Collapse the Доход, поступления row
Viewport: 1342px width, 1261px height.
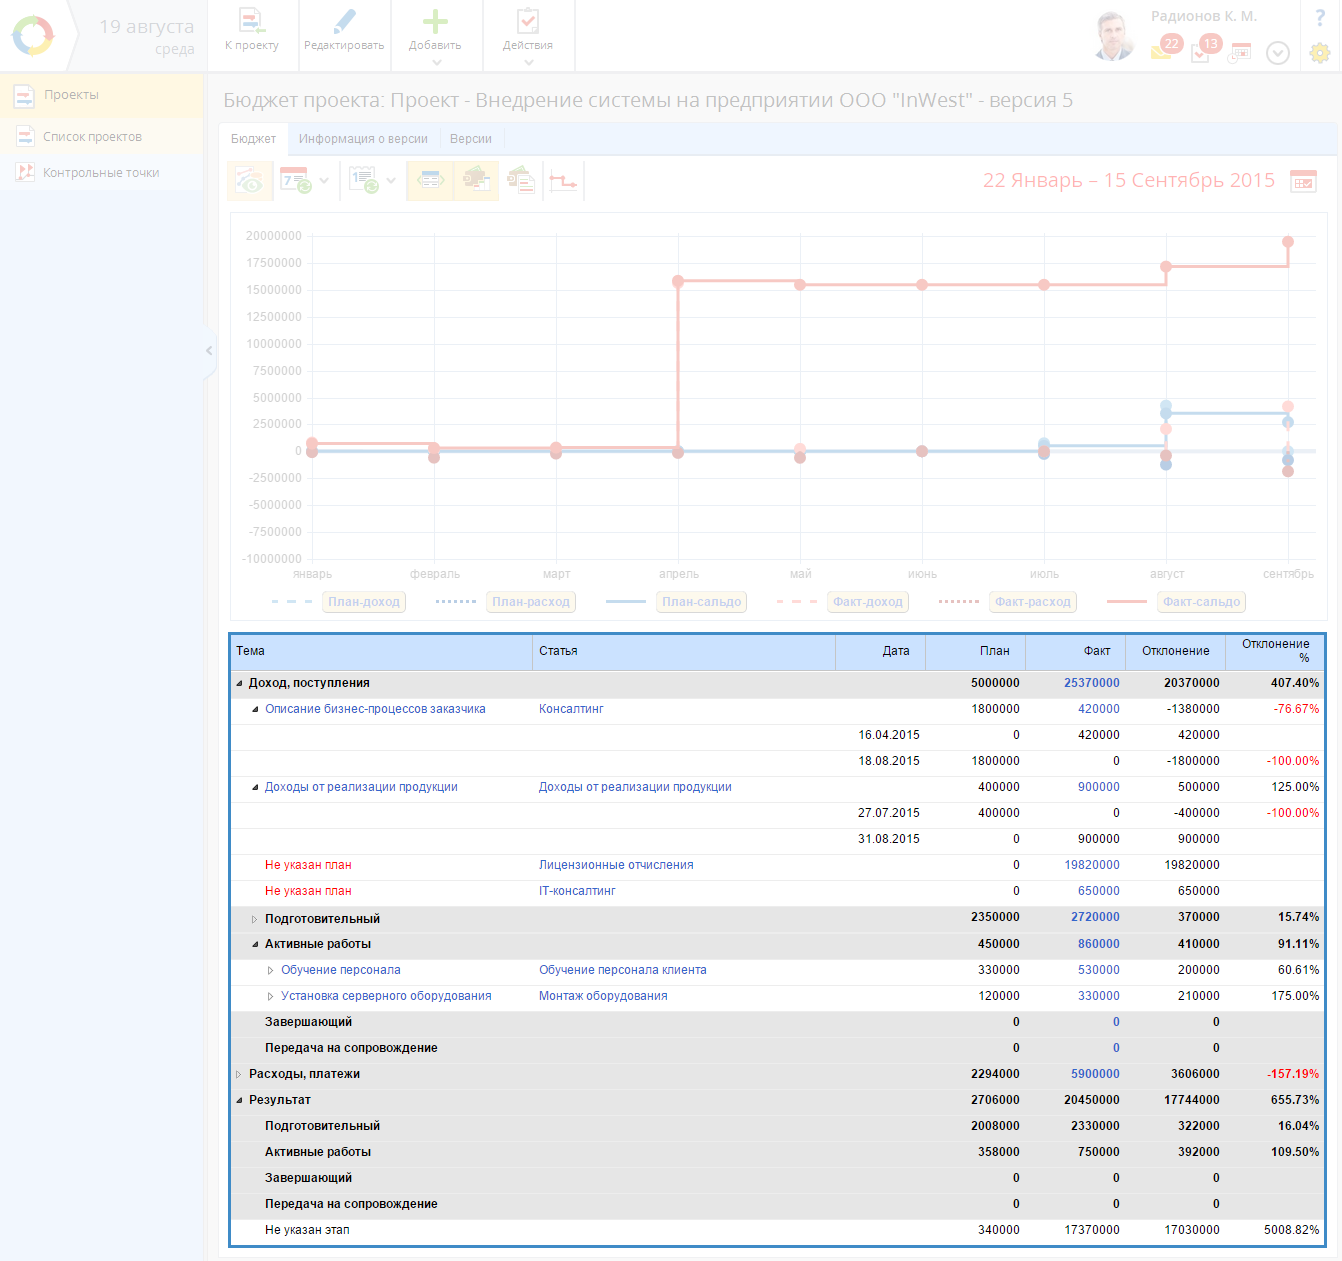[x=239, y=684]
